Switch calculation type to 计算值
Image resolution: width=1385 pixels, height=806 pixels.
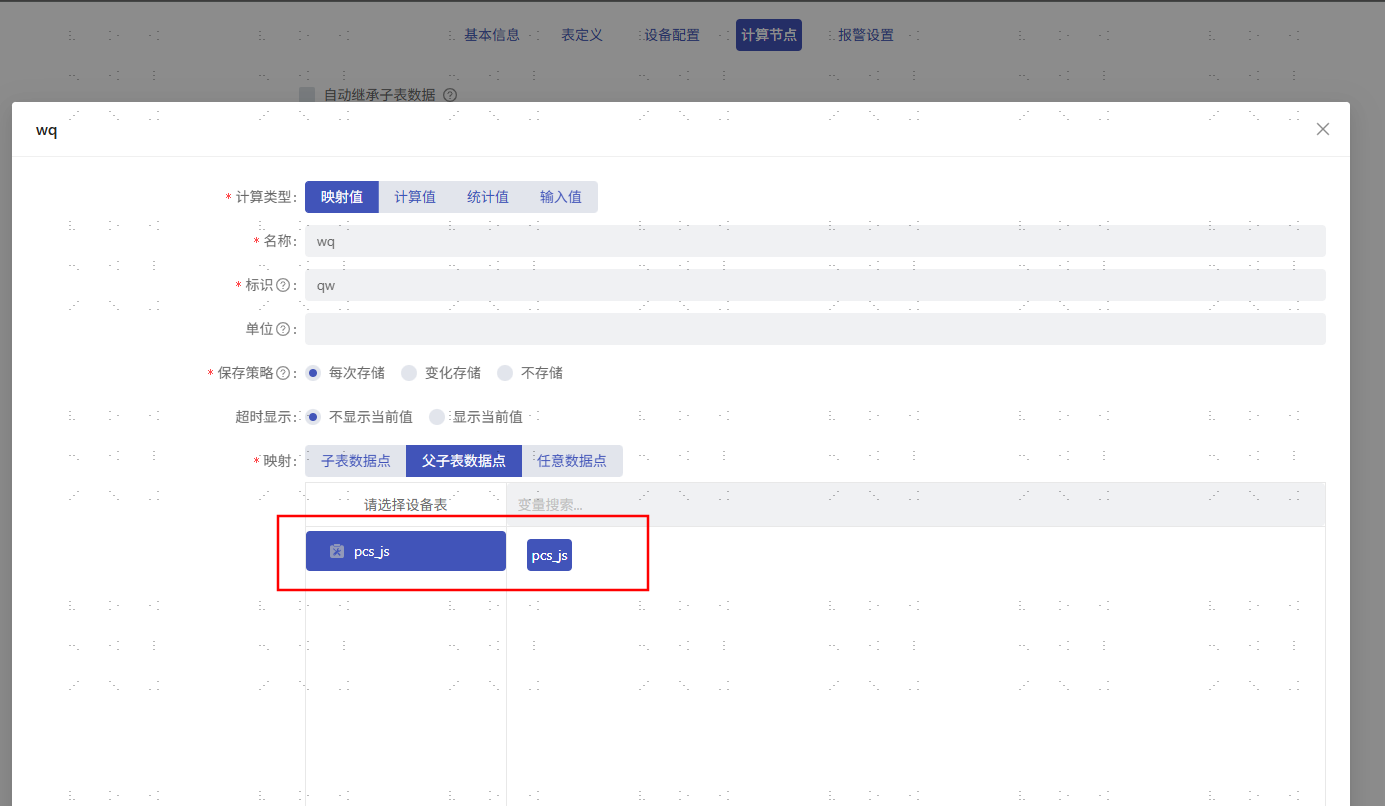point(415,197)
